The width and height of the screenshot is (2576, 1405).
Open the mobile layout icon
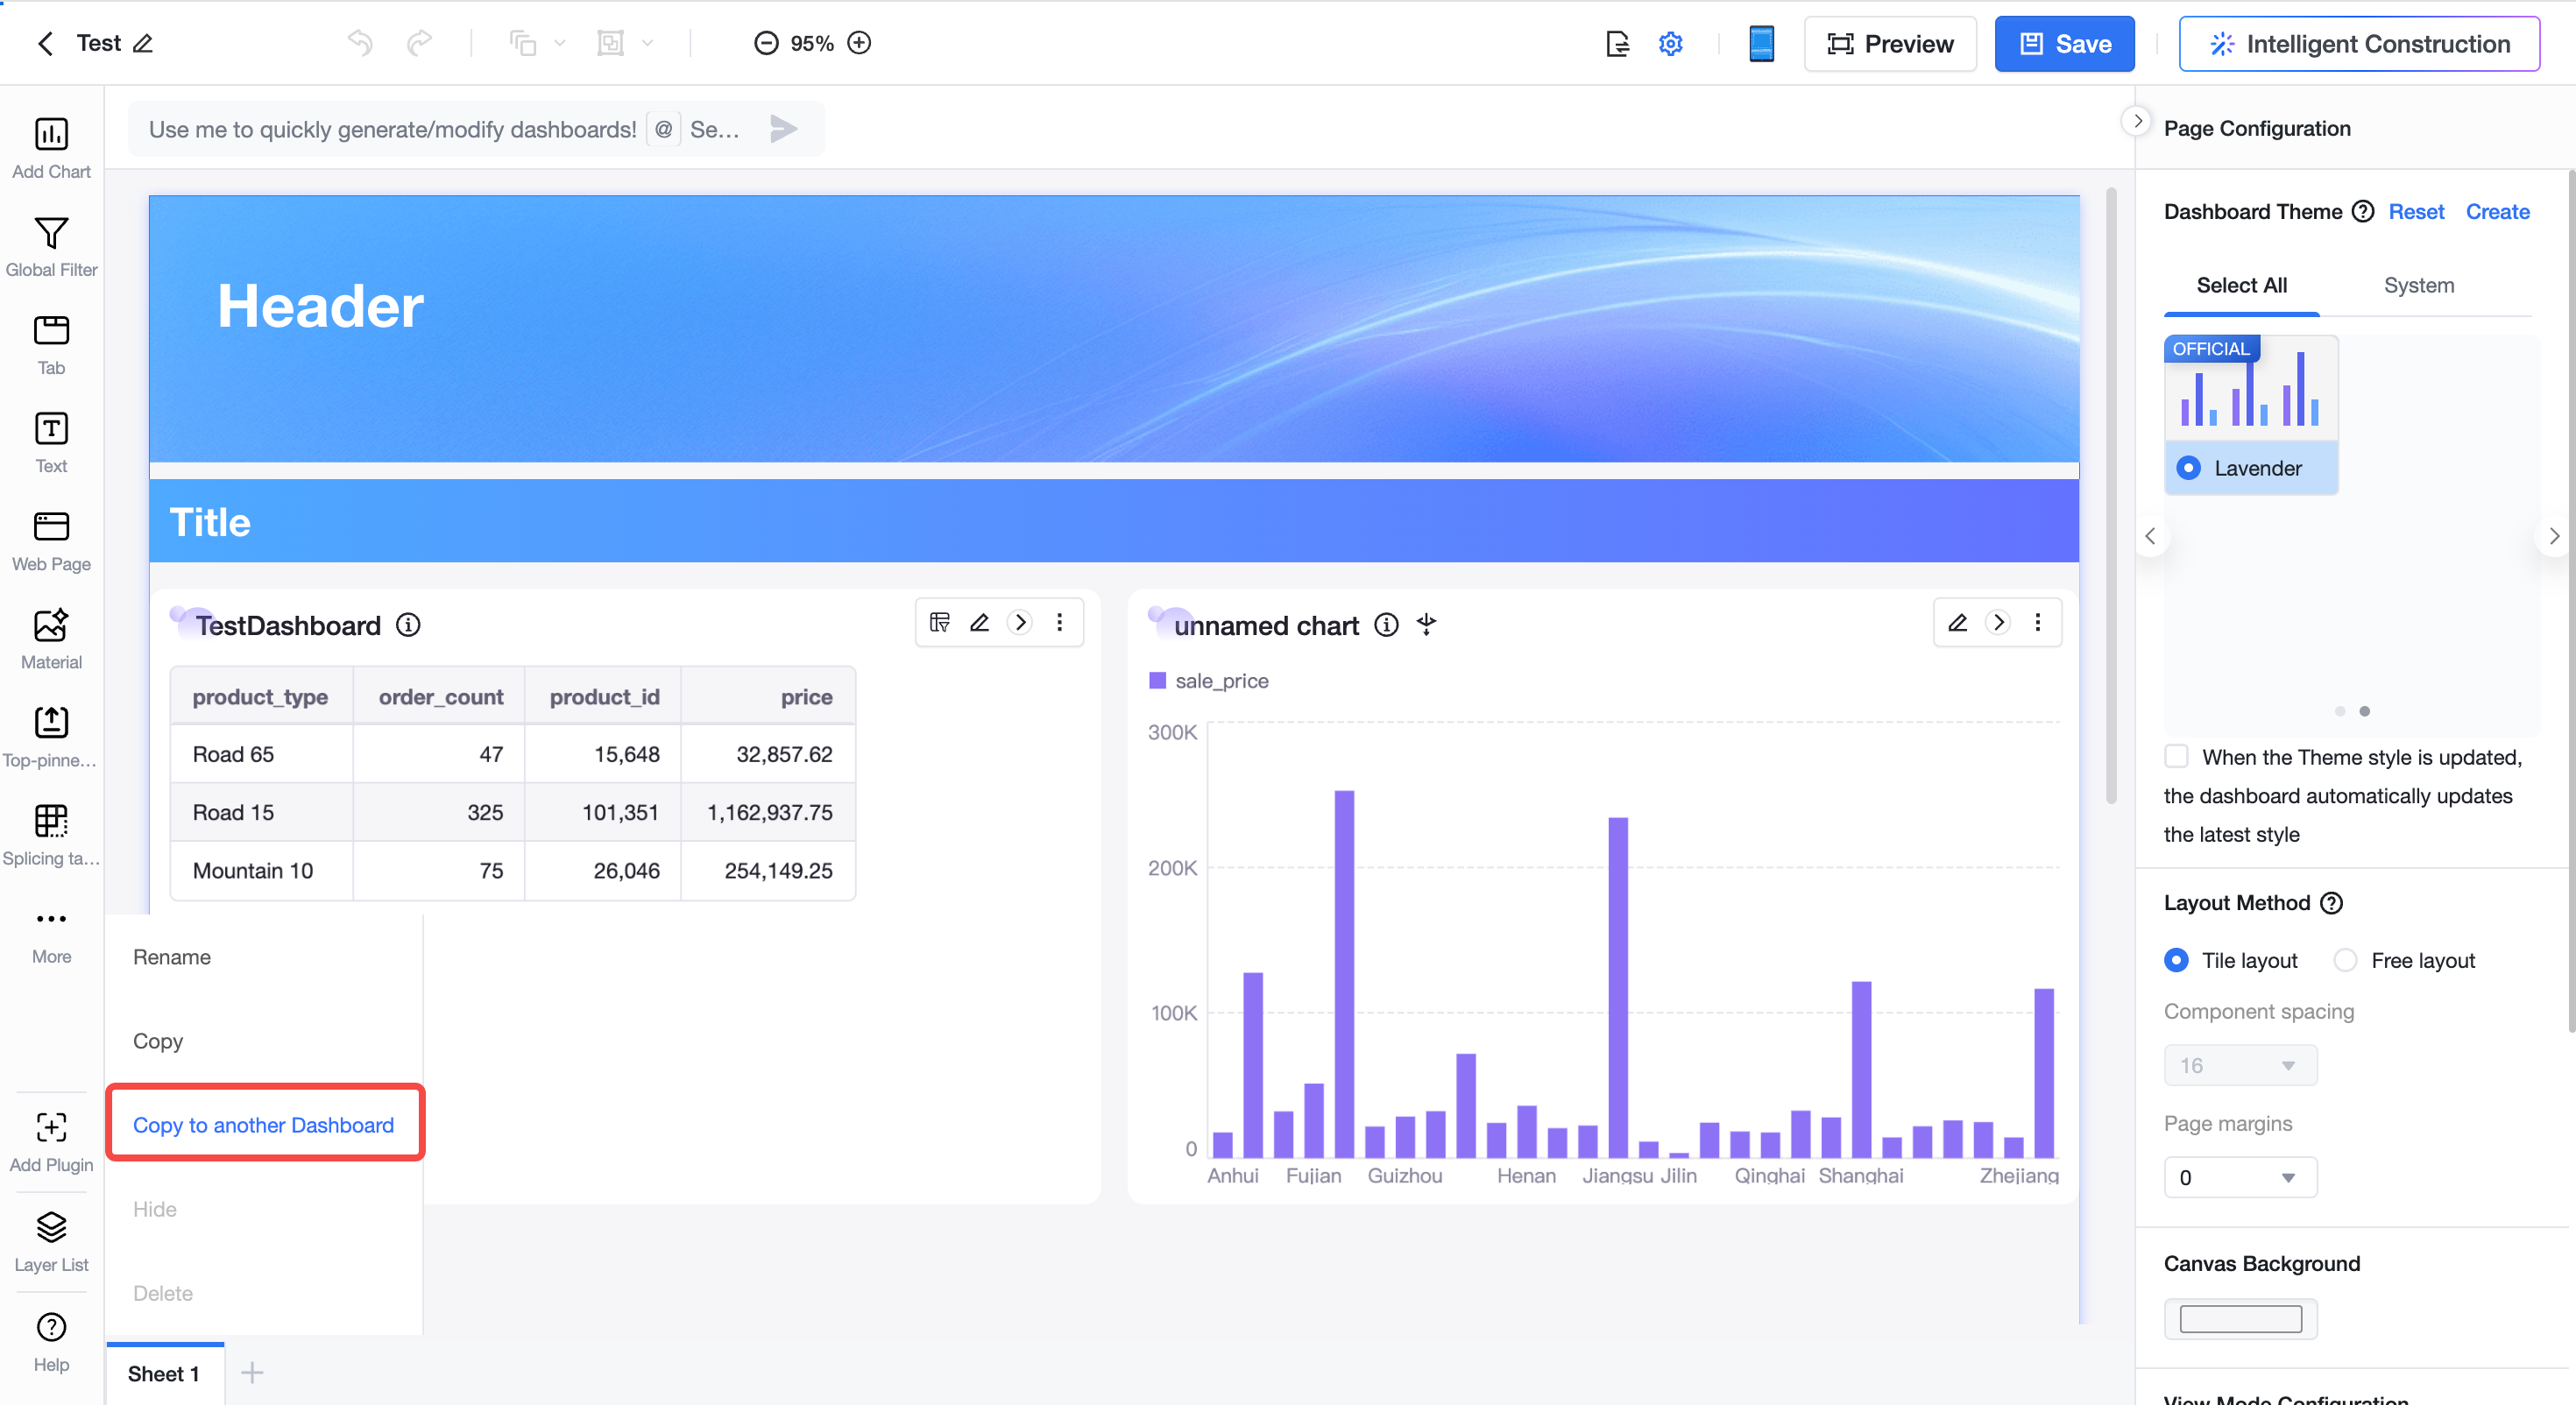(x=1761, y=43)
